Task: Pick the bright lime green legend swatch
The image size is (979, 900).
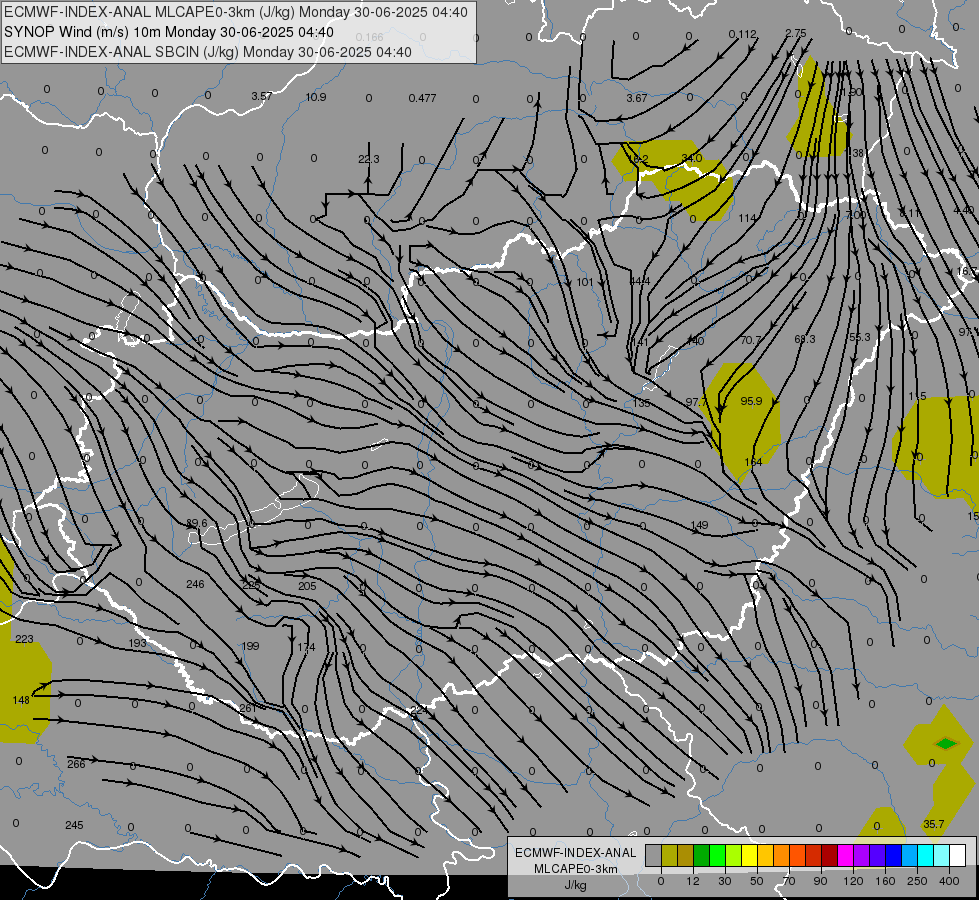Action: (x=717, y=855)
